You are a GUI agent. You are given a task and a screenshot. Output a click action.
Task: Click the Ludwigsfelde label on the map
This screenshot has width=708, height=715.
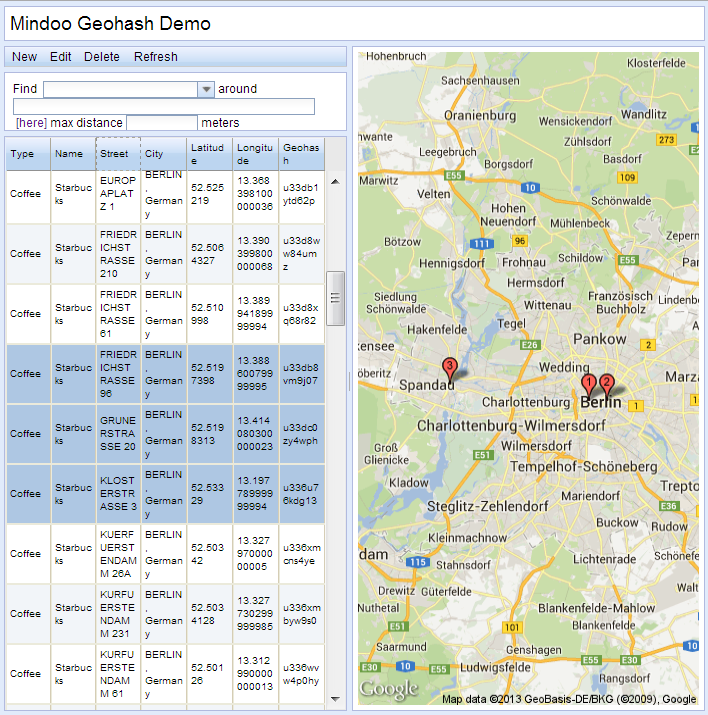coord(496,668)
